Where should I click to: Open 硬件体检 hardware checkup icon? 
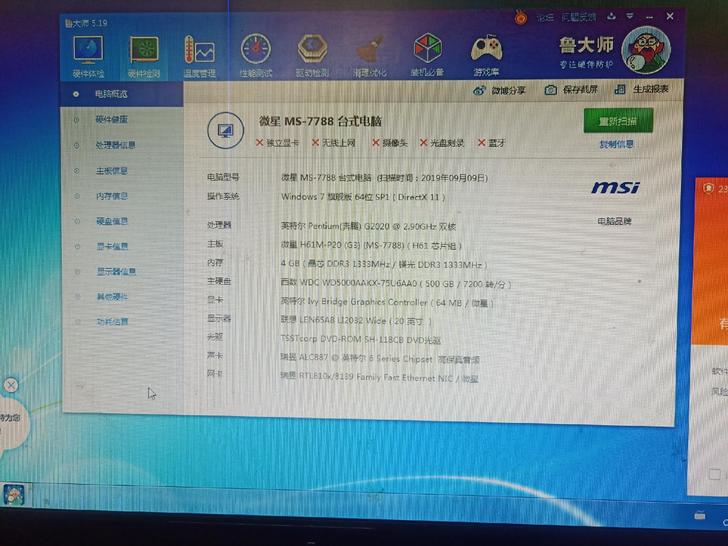(88, 56)
